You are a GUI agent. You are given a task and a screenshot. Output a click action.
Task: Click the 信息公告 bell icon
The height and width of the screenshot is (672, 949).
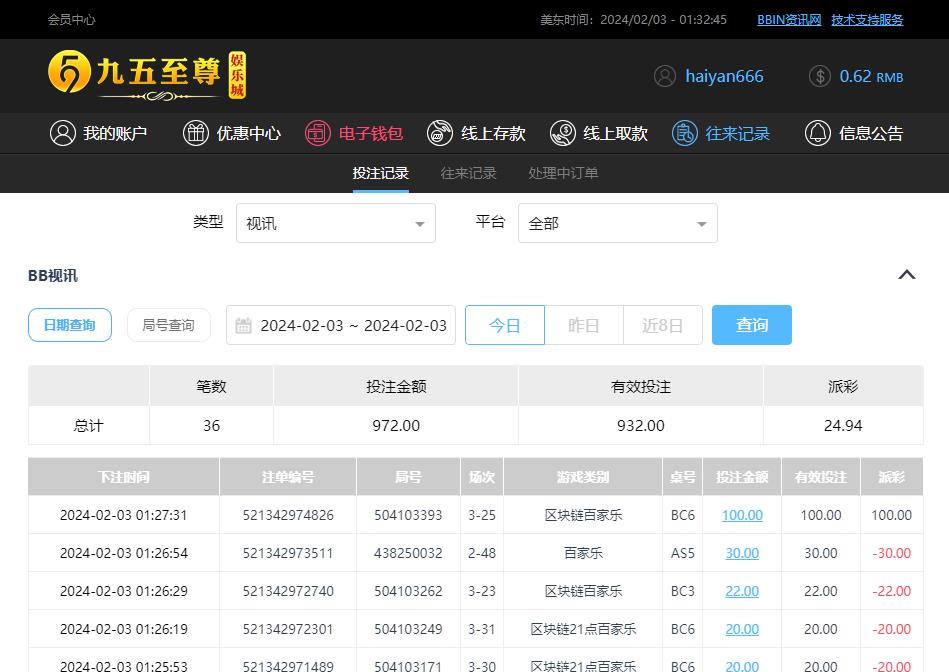[818, 133]
